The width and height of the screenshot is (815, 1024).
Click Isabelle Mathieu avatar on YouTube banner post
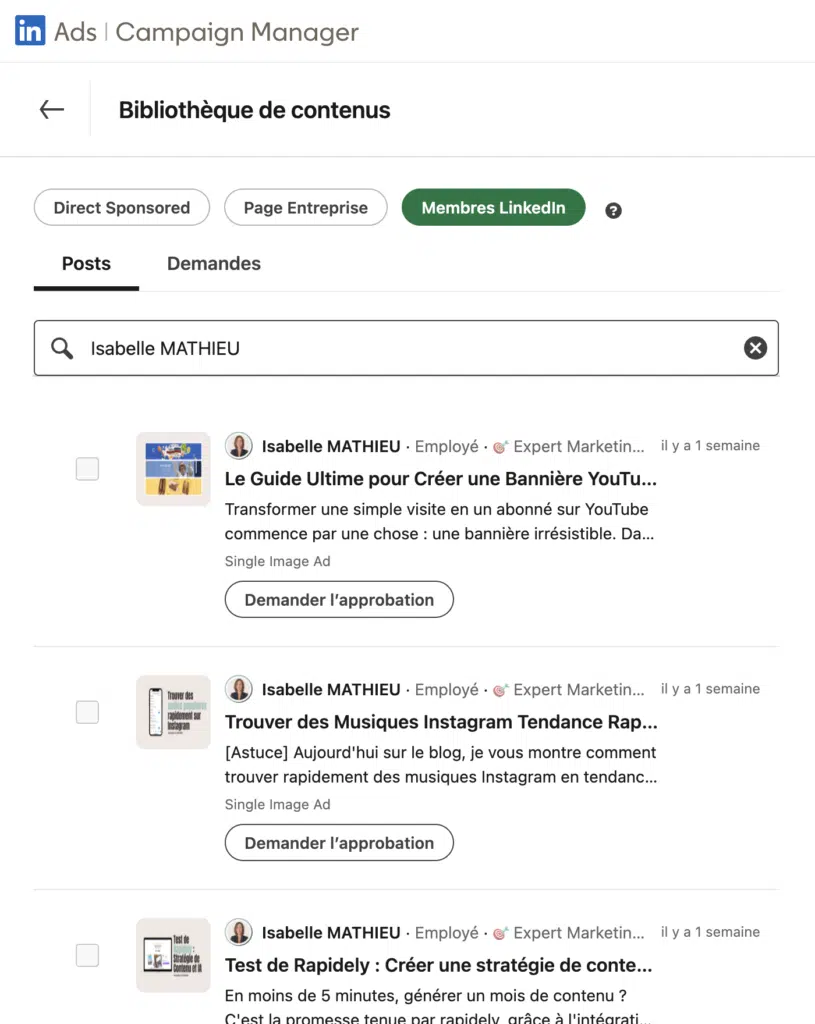pyautogui.click(x=239, y=446)
